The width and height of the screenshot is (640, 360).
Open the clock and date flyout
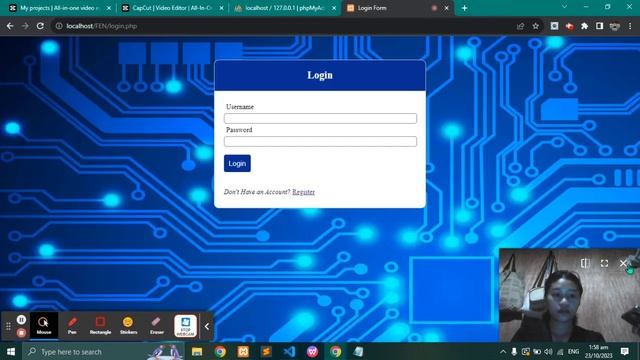(599, 351)
